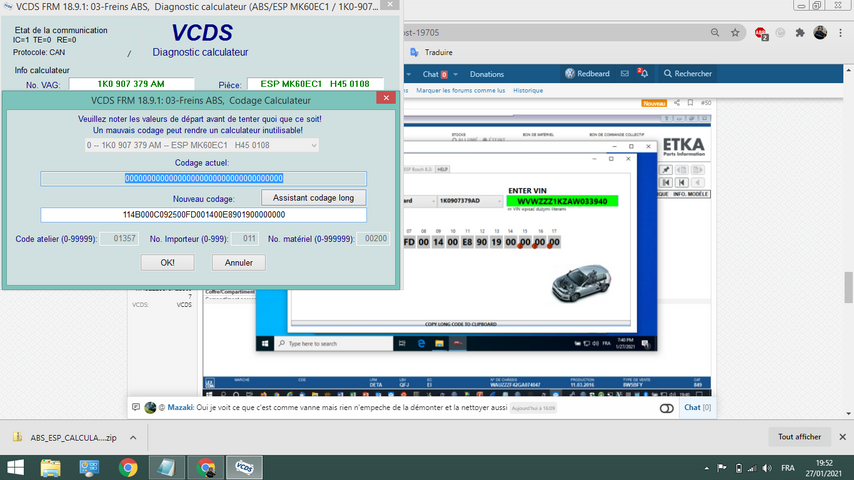
Task: Click the zoom icon in Chrome address bar
Action: [715, 33]
